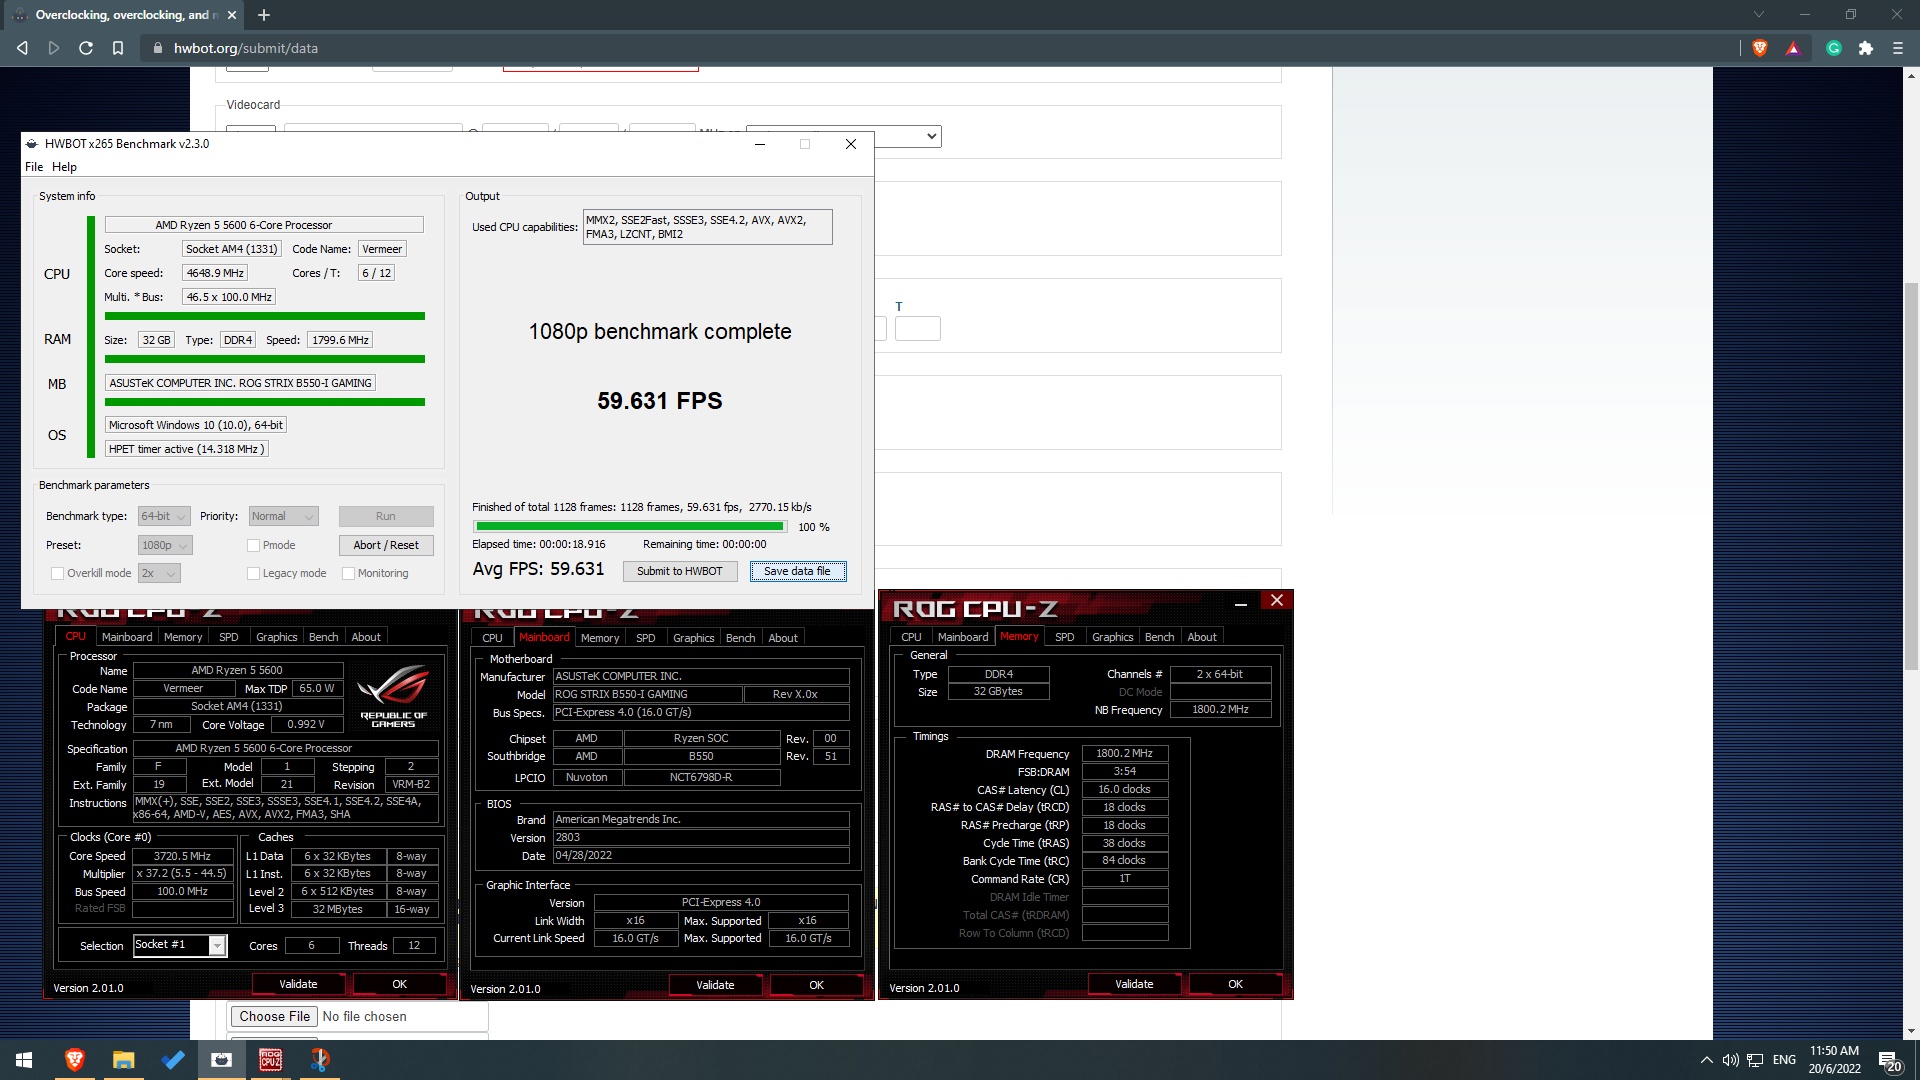
Task: Click the Grammarly extension icon
Action: (x=1834, y=48)
